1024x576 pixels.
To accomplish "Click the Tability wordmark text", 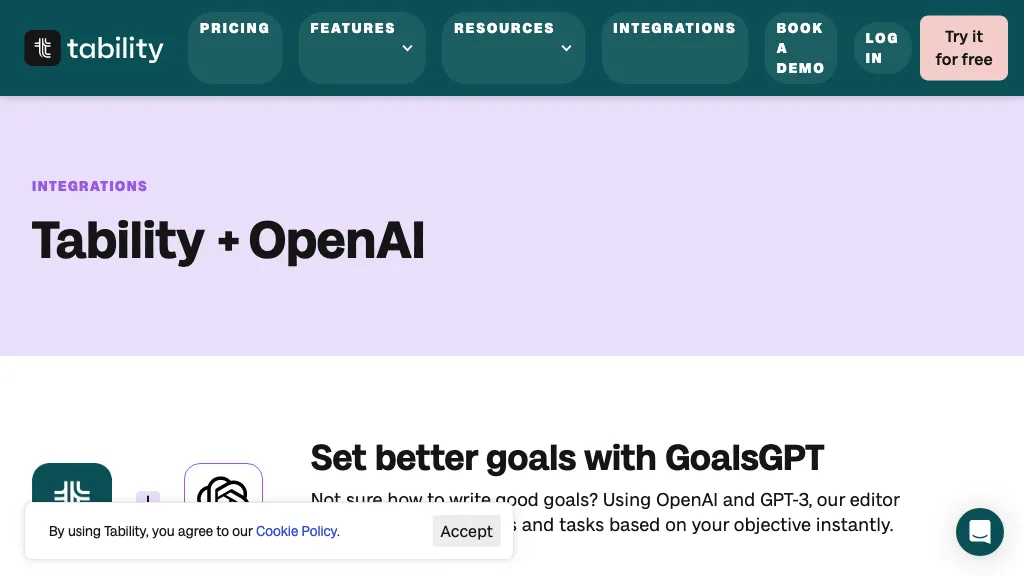I will (115, 48).
